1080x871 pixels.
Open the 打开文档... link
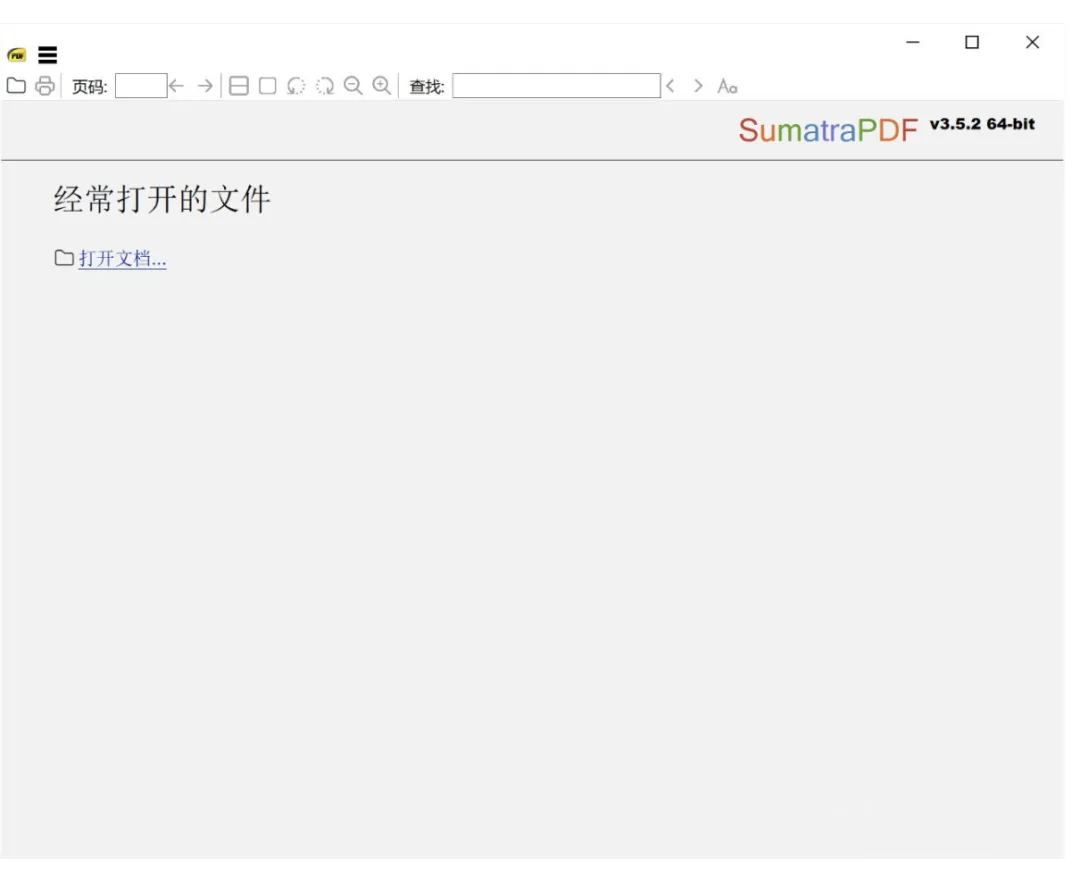123,259
